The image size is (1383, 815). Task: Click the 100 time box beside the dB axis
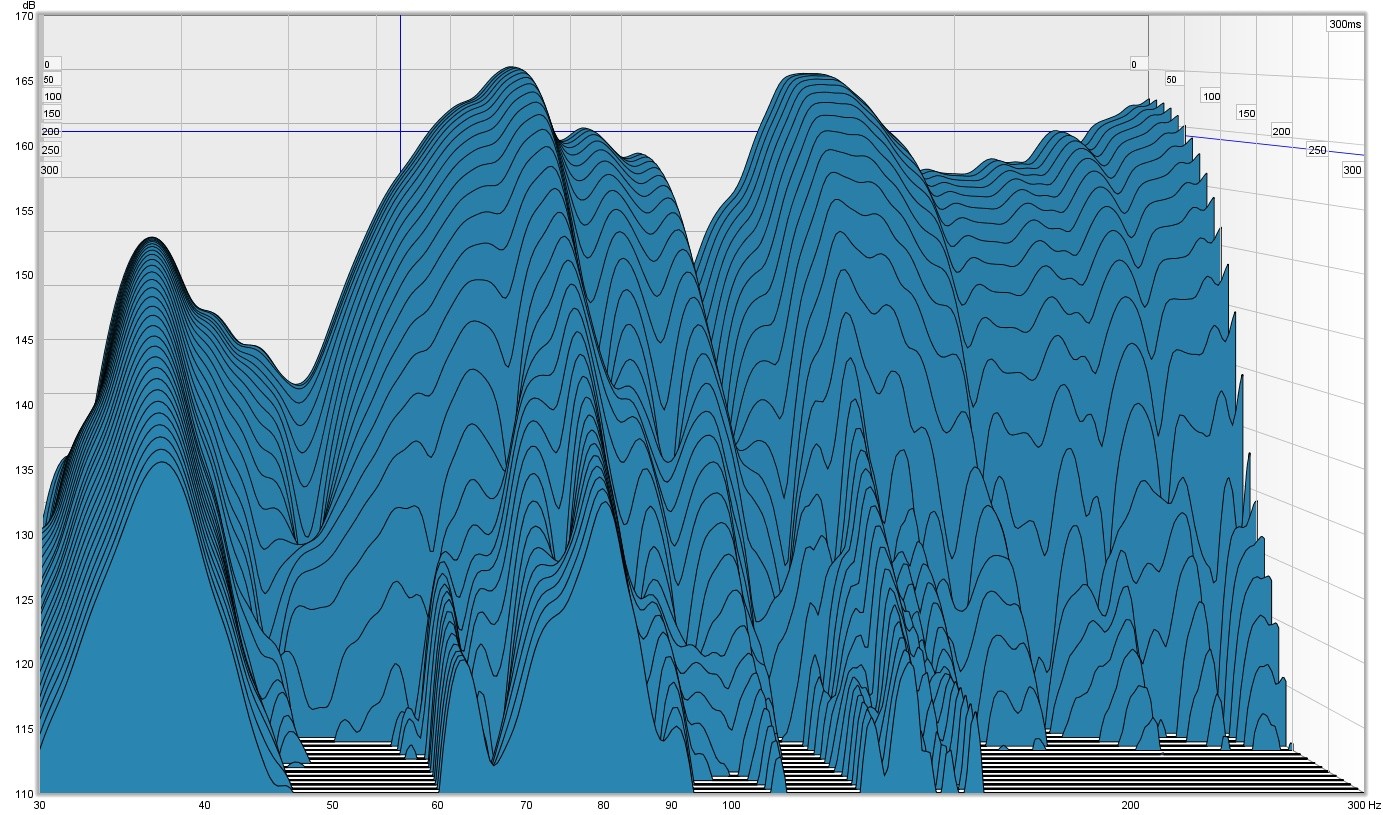point(53,97)
